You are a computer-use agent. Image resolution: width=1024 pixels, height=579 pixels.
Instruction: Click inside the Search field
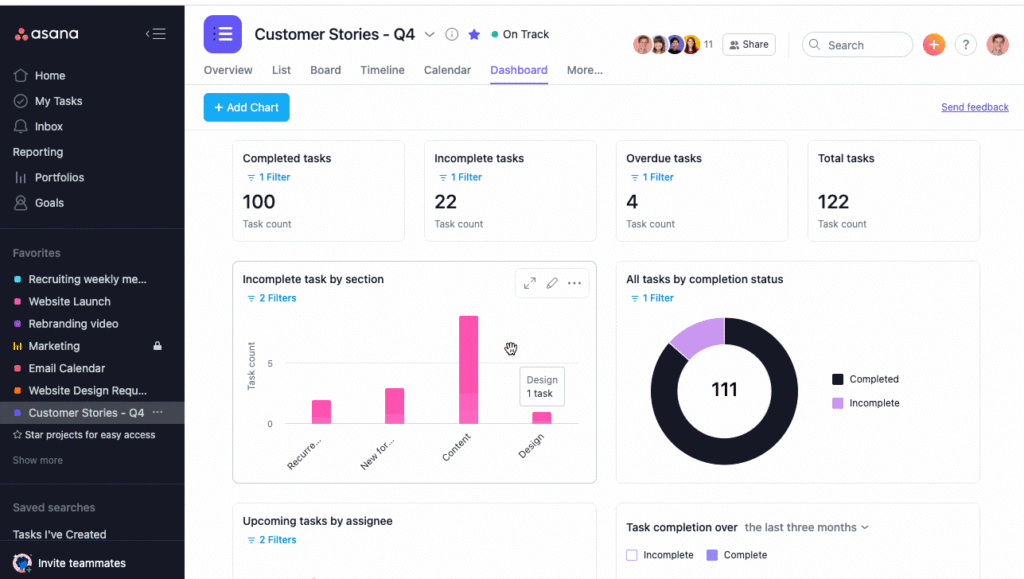tap(857, 44)
